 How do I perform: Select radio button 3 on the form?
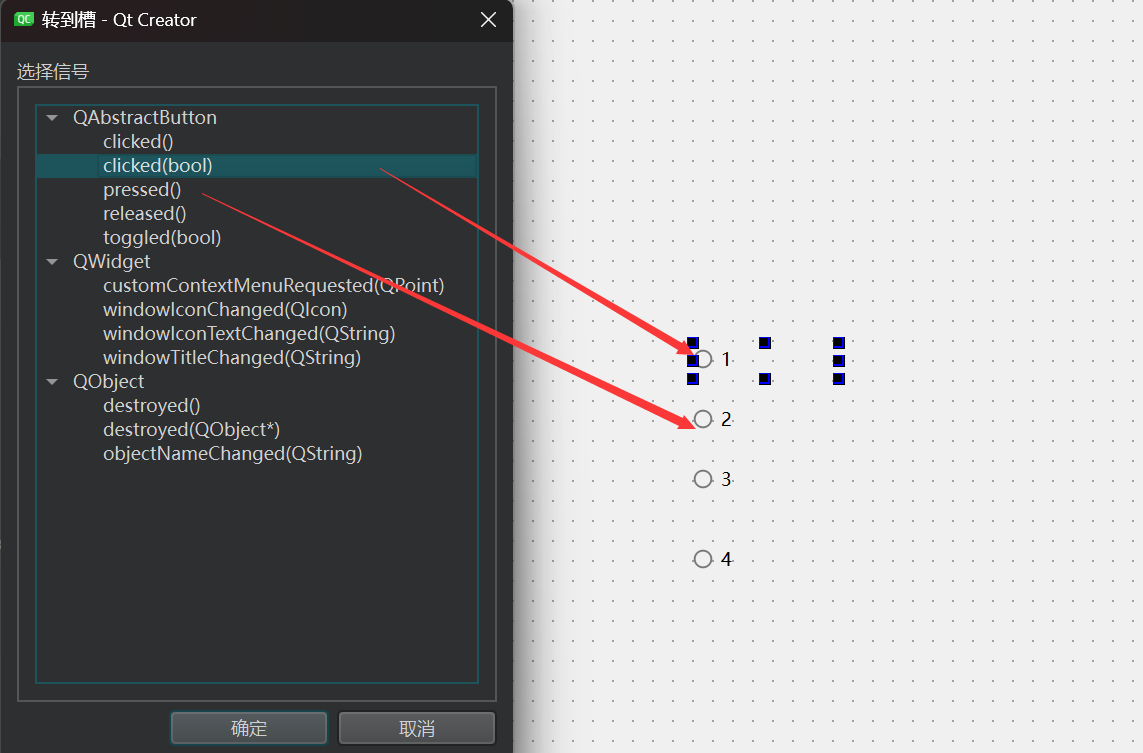pos(712,479)
